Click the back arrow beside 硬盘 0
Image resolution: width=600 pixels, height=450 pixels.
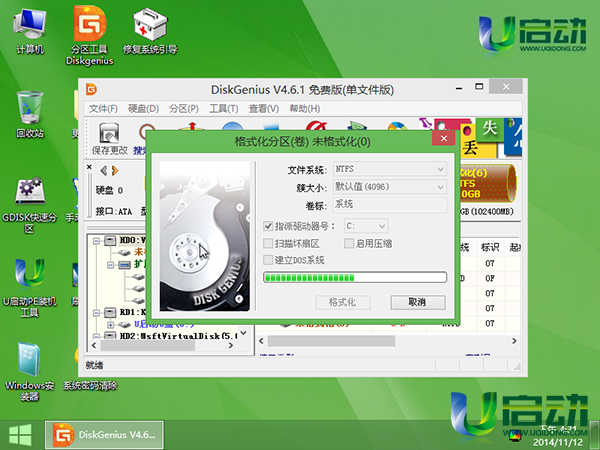(103, 171)
